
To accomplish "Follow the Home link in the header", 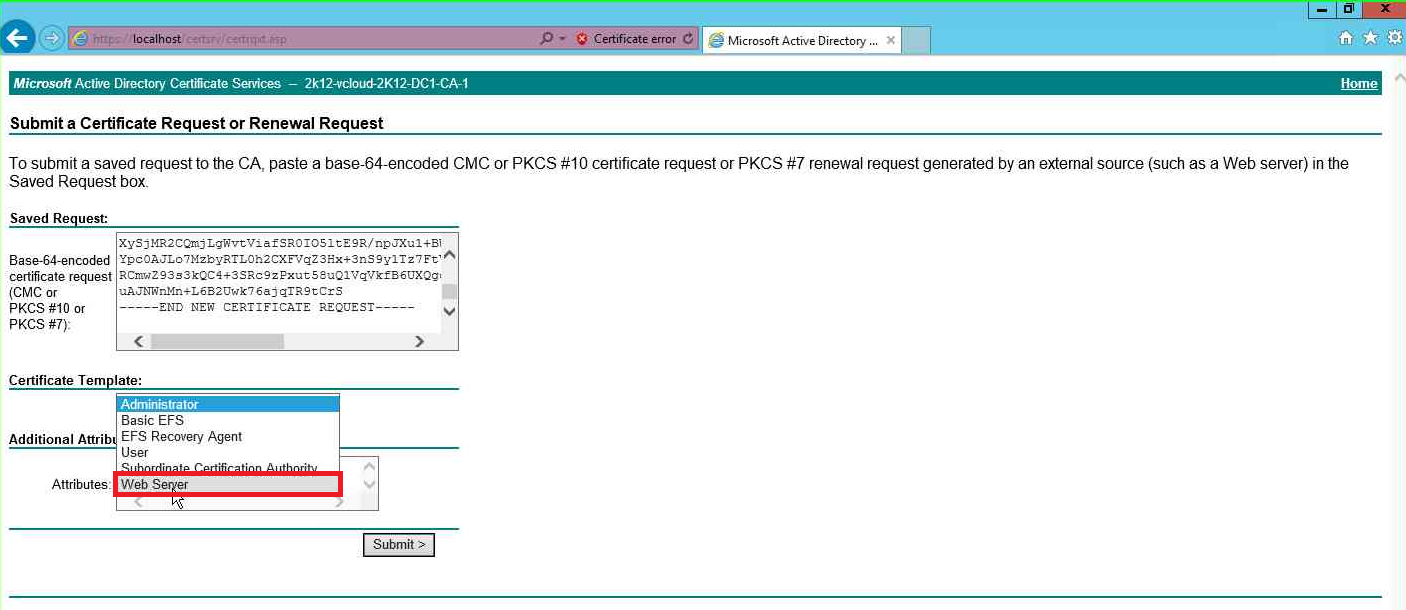I will pyautogui.click(x=1358, y=84).
